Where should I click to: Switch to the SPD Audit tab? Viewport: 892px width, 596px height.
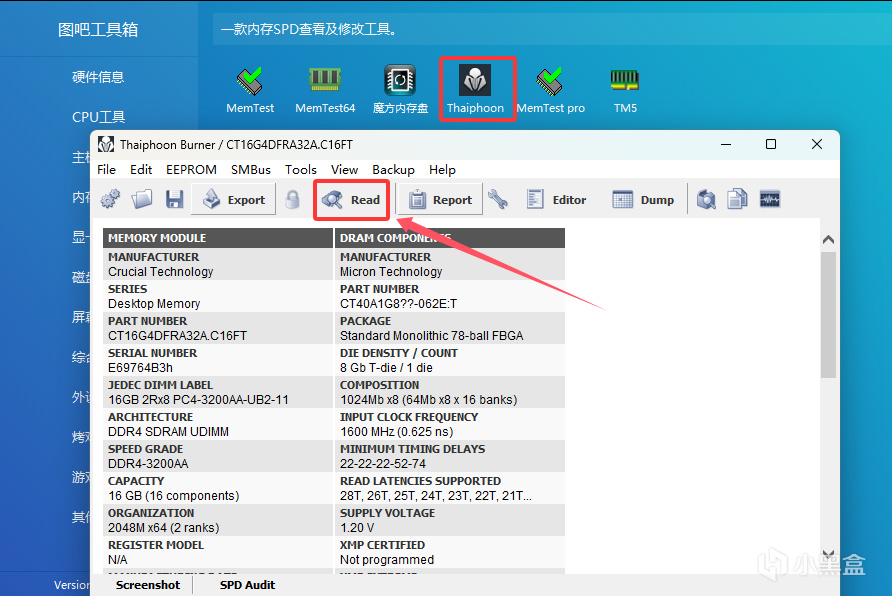point(247,585)
